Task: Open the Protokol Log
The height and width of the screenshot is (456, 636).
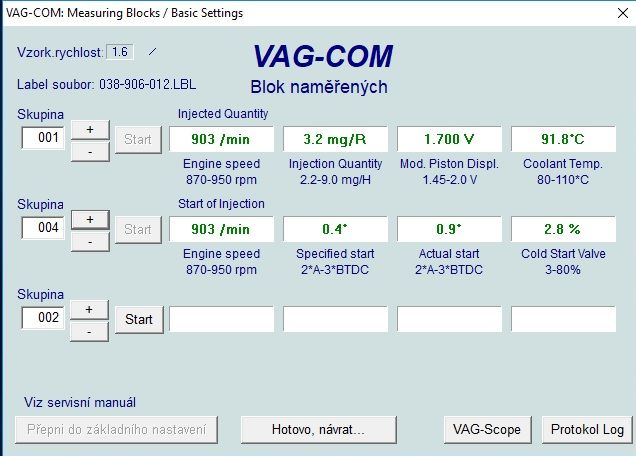Action: [x=587, y=429]
